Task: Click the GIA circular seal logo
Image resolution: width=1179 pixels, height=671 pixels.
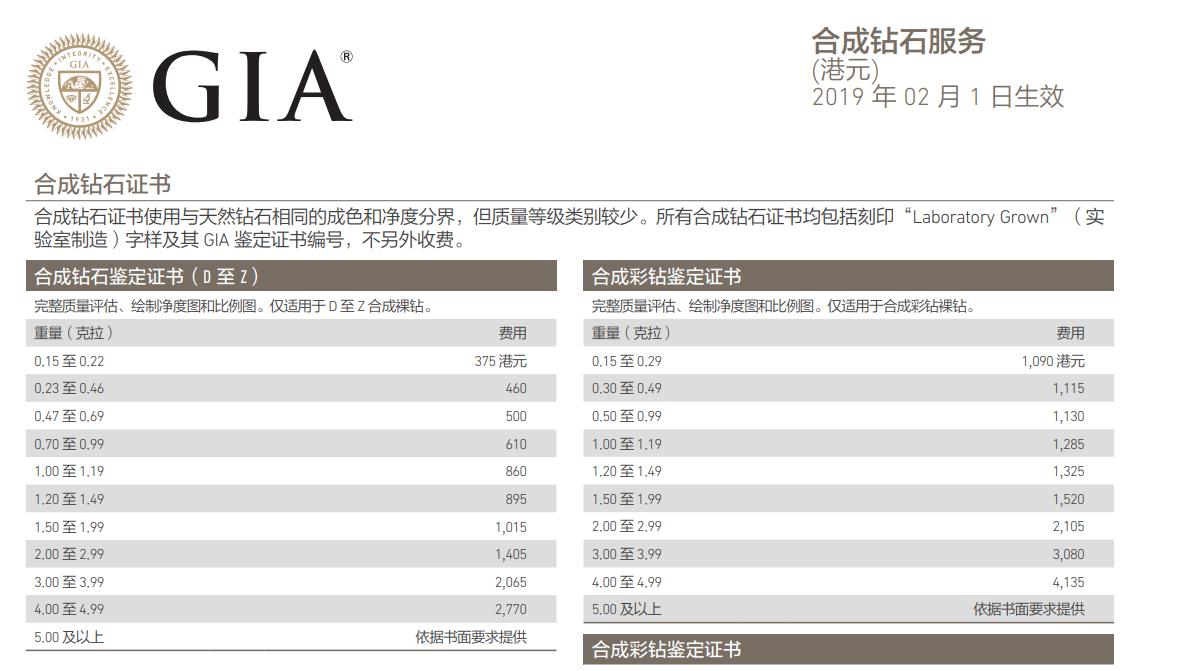Action: 79,87
